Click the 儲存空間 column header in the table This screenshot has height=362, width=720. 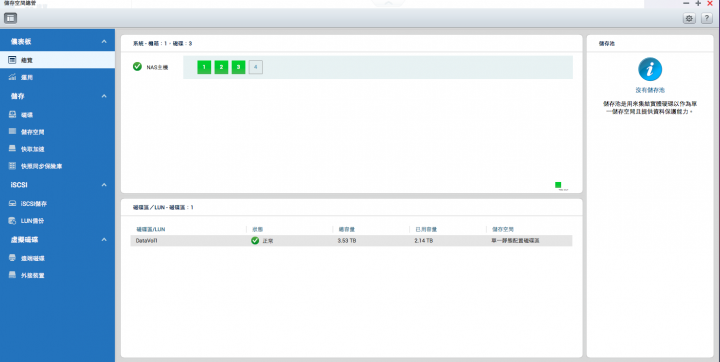coord(502,229)
